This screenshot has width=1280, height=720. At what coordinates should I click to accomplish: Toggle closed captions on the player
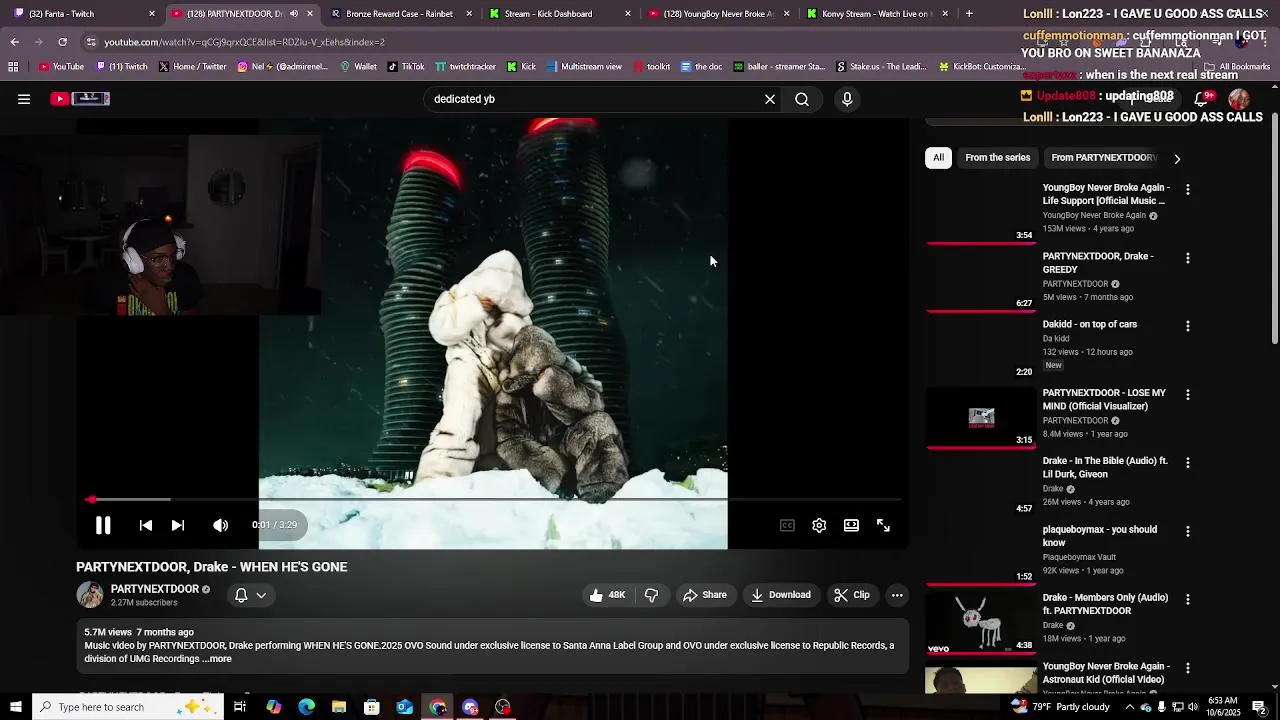(787, 525)
